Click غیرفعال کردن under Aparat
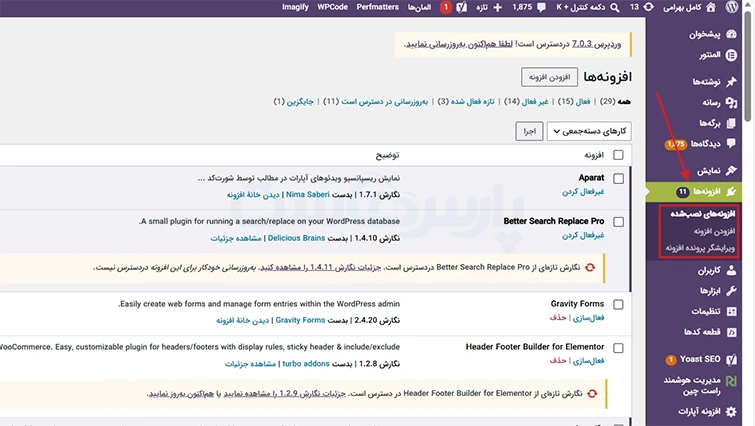Image resolution: width=755 pixels, height=426 pixels. click(583, 192)
